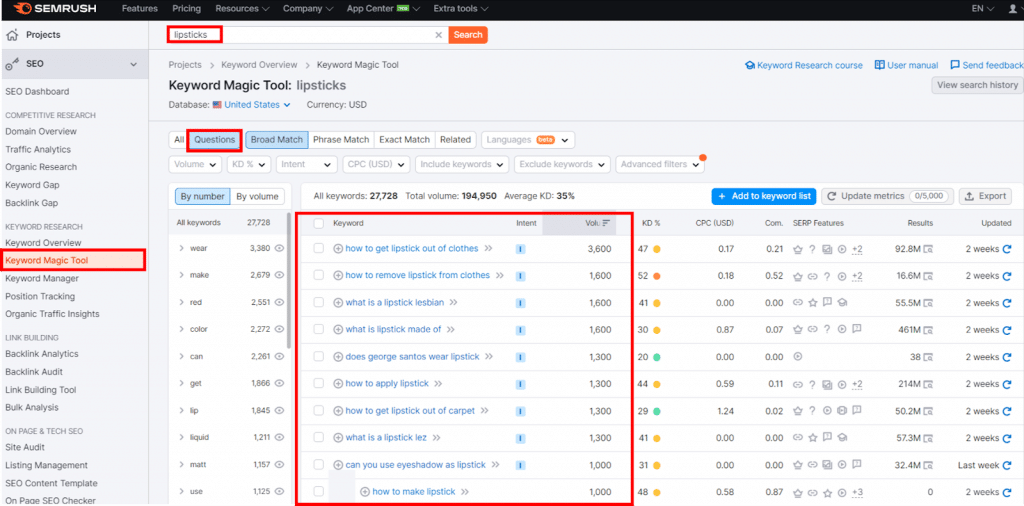1024x506 pixels.
Task: Select the Phrase Match tab
Action: (341, 140)
